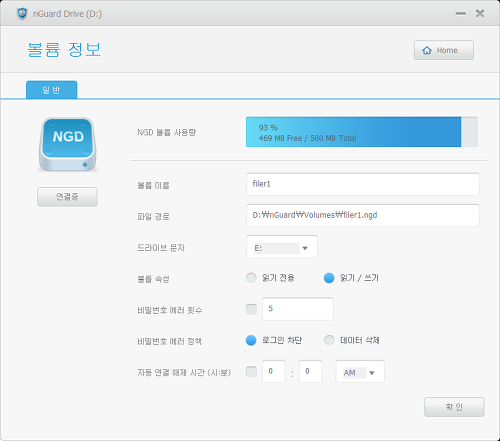
Task: Click the arrow beside AM
Action: click(x=372, y=373)
